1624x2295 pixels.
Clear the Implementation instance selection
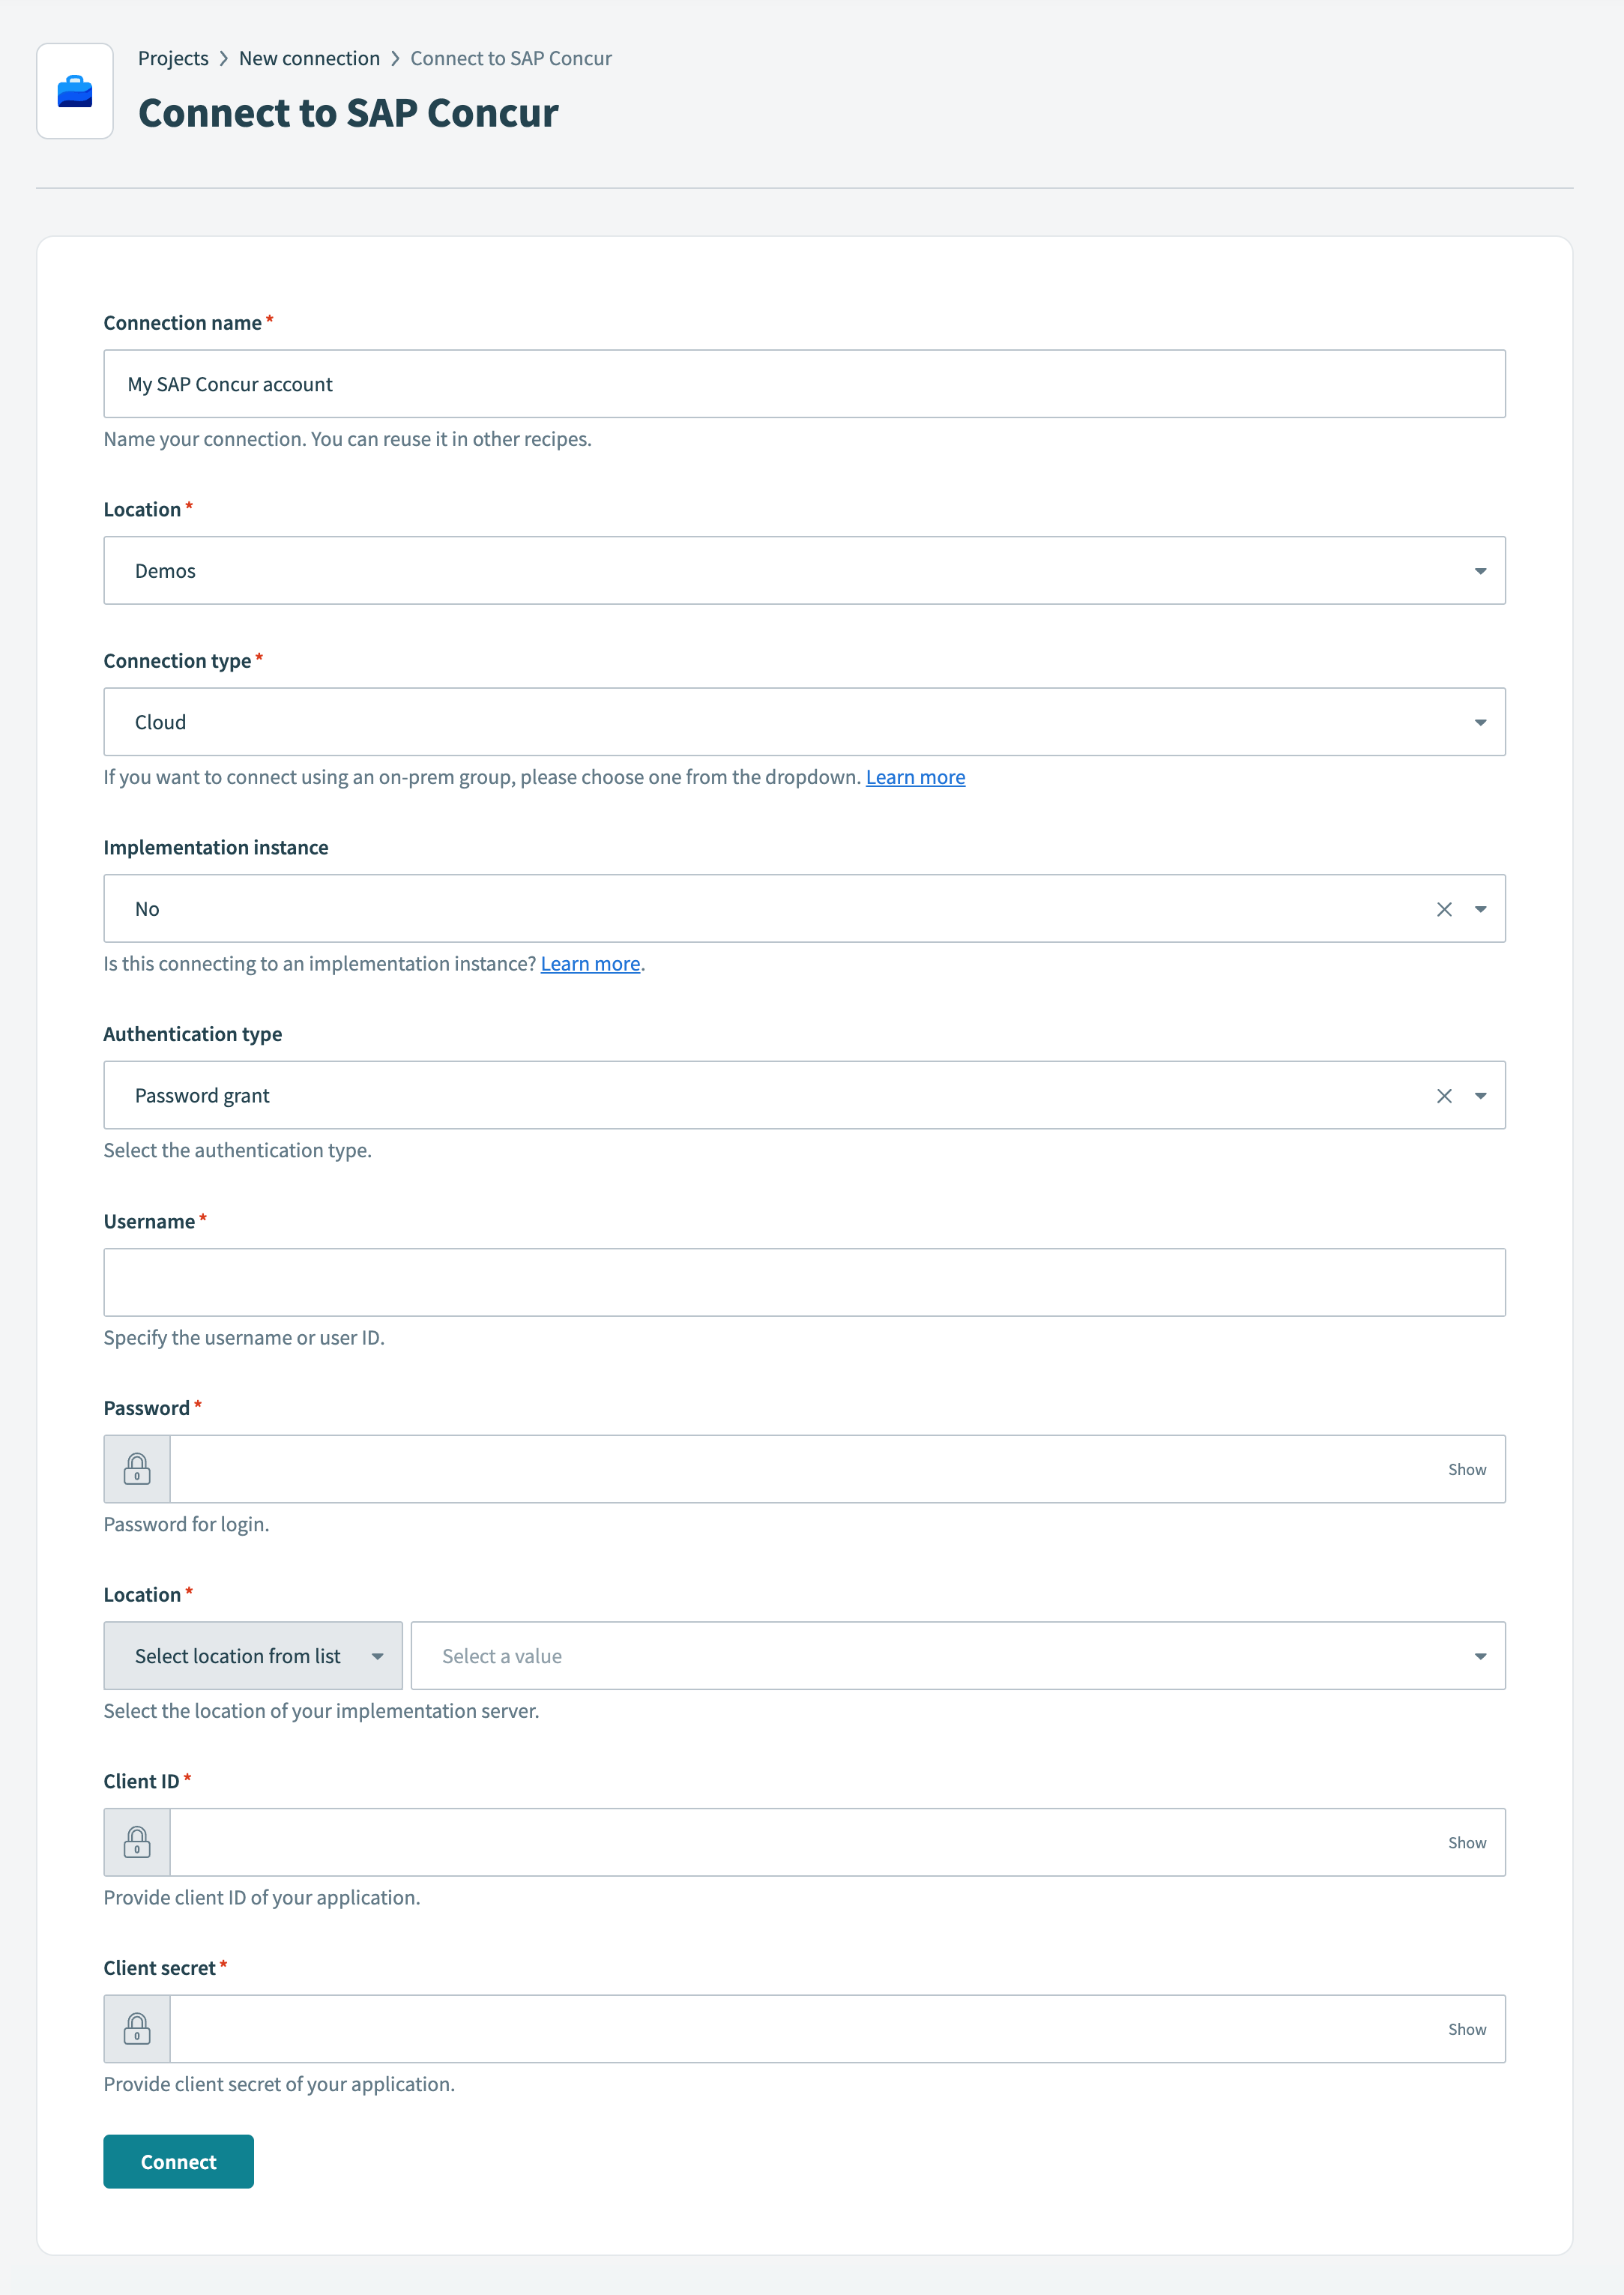[1443, 908]
